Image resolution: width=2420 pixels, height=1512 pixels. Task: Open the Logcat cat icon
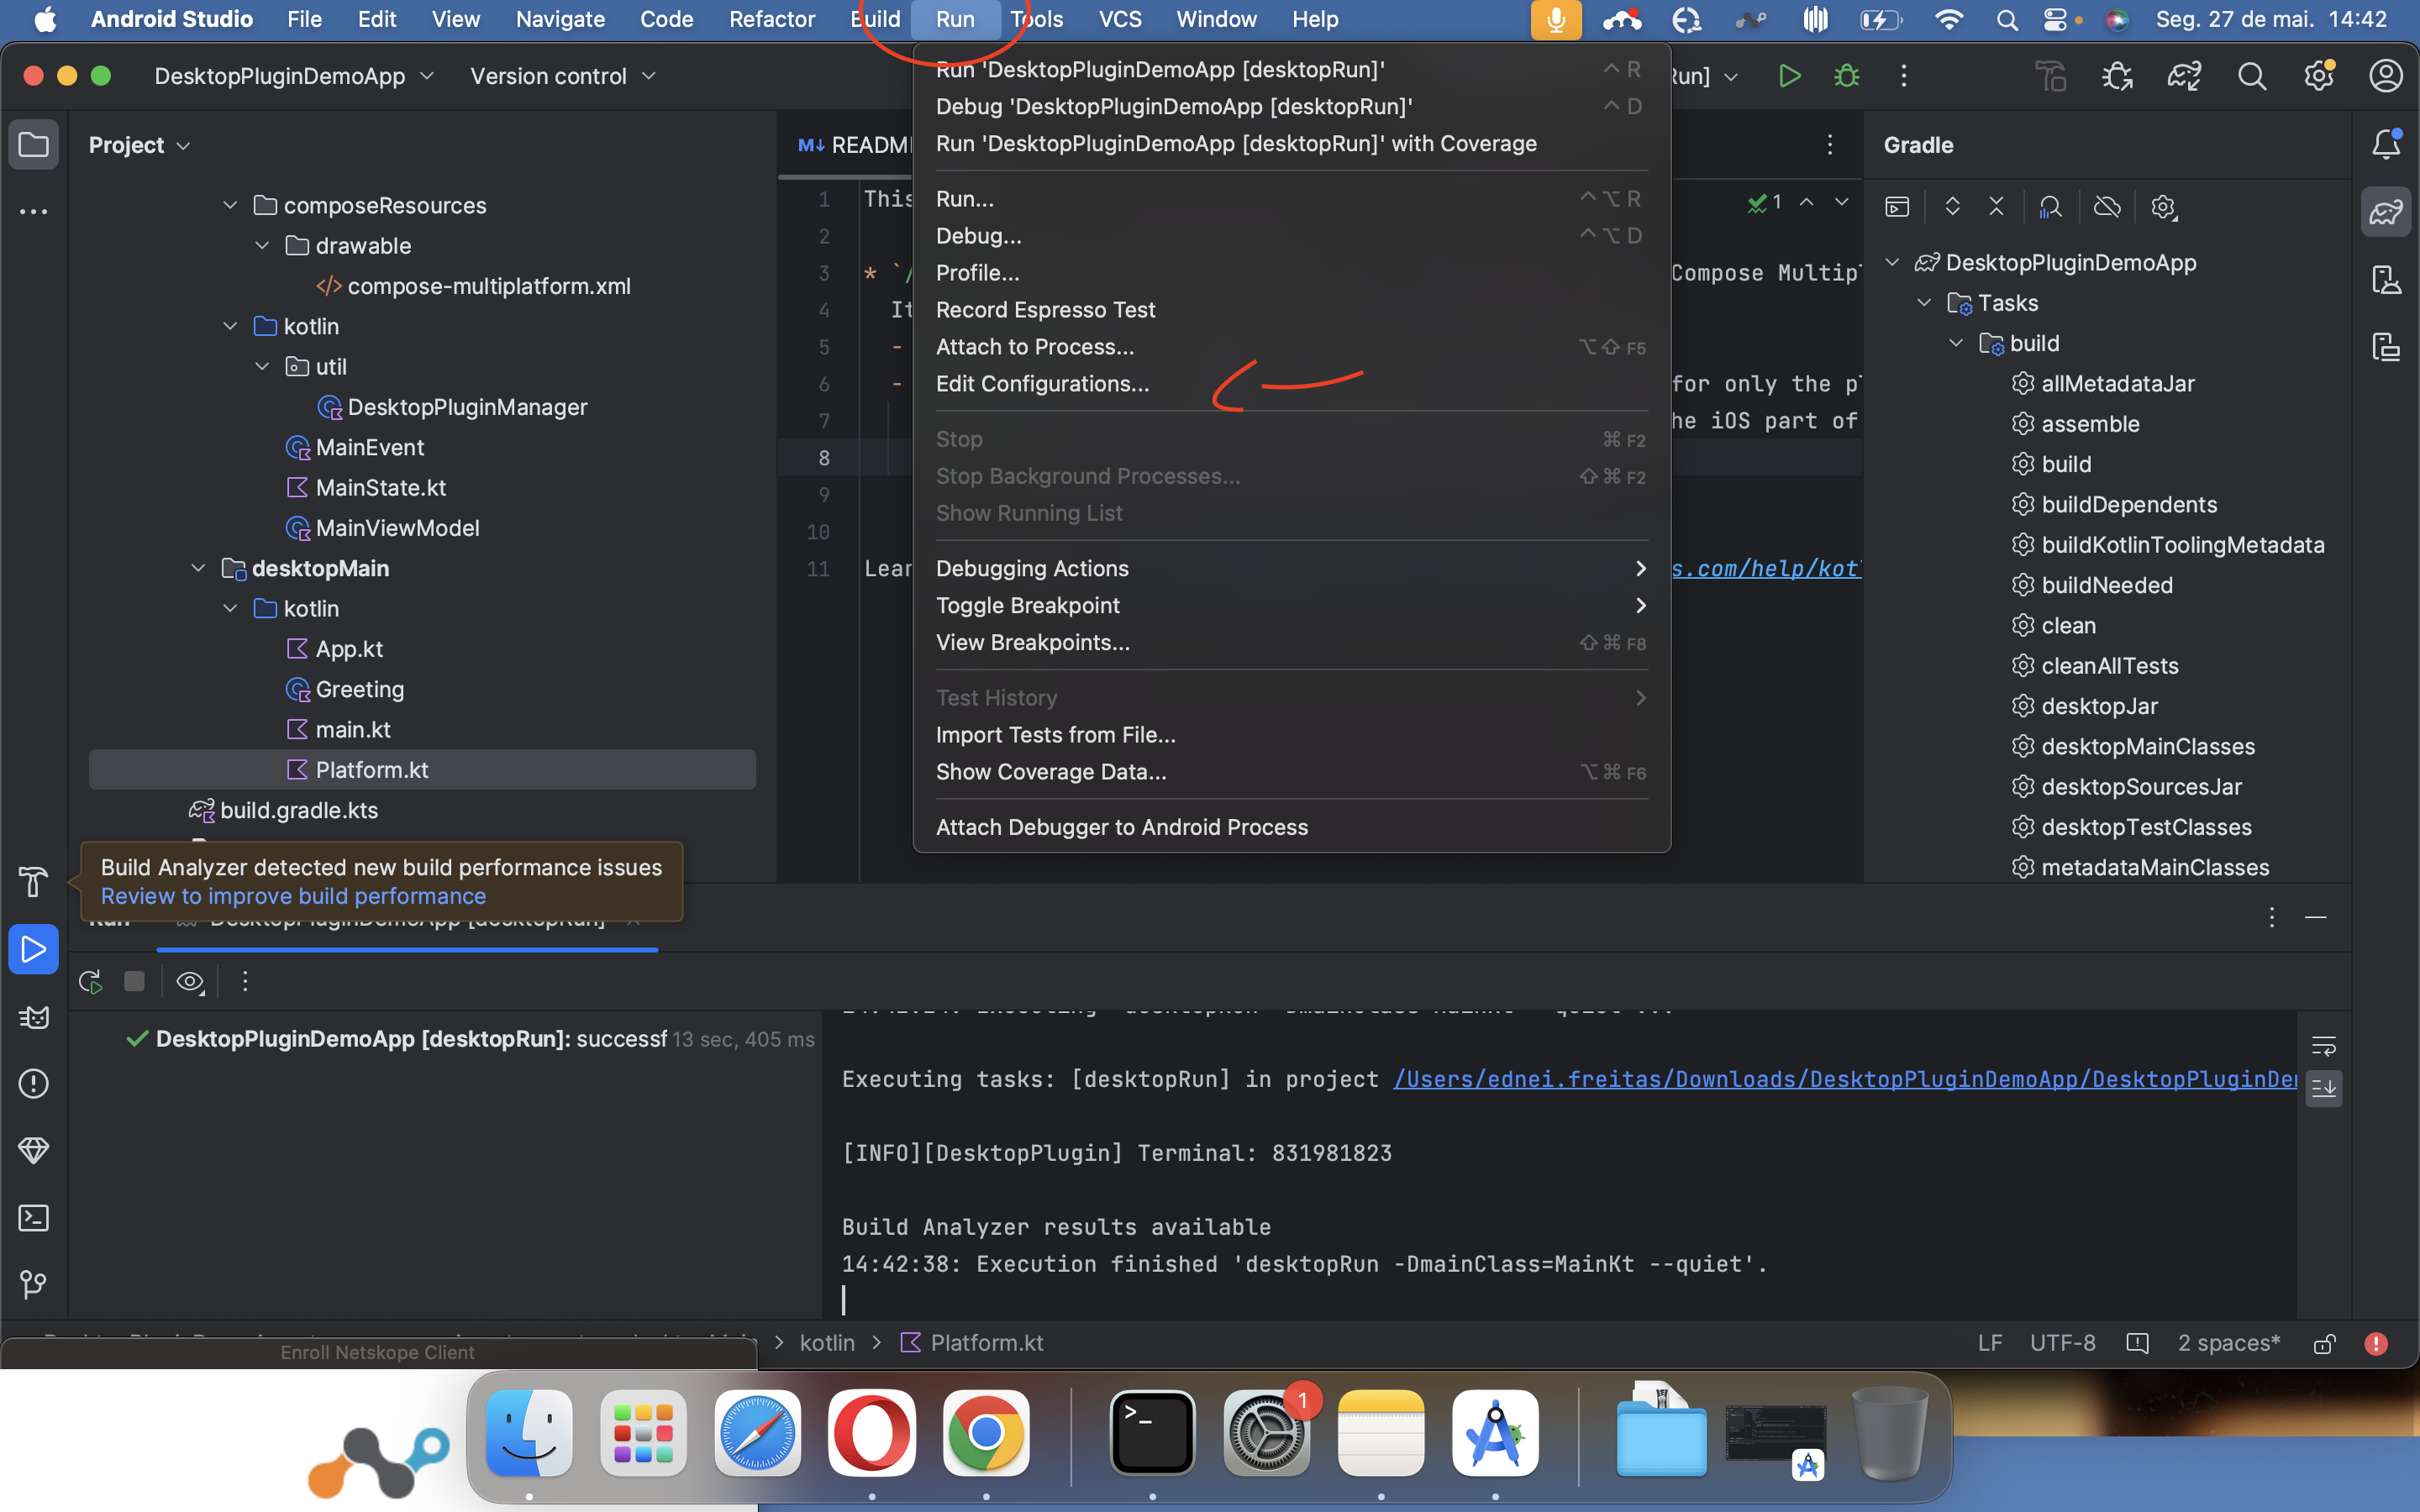[33, 1017]
